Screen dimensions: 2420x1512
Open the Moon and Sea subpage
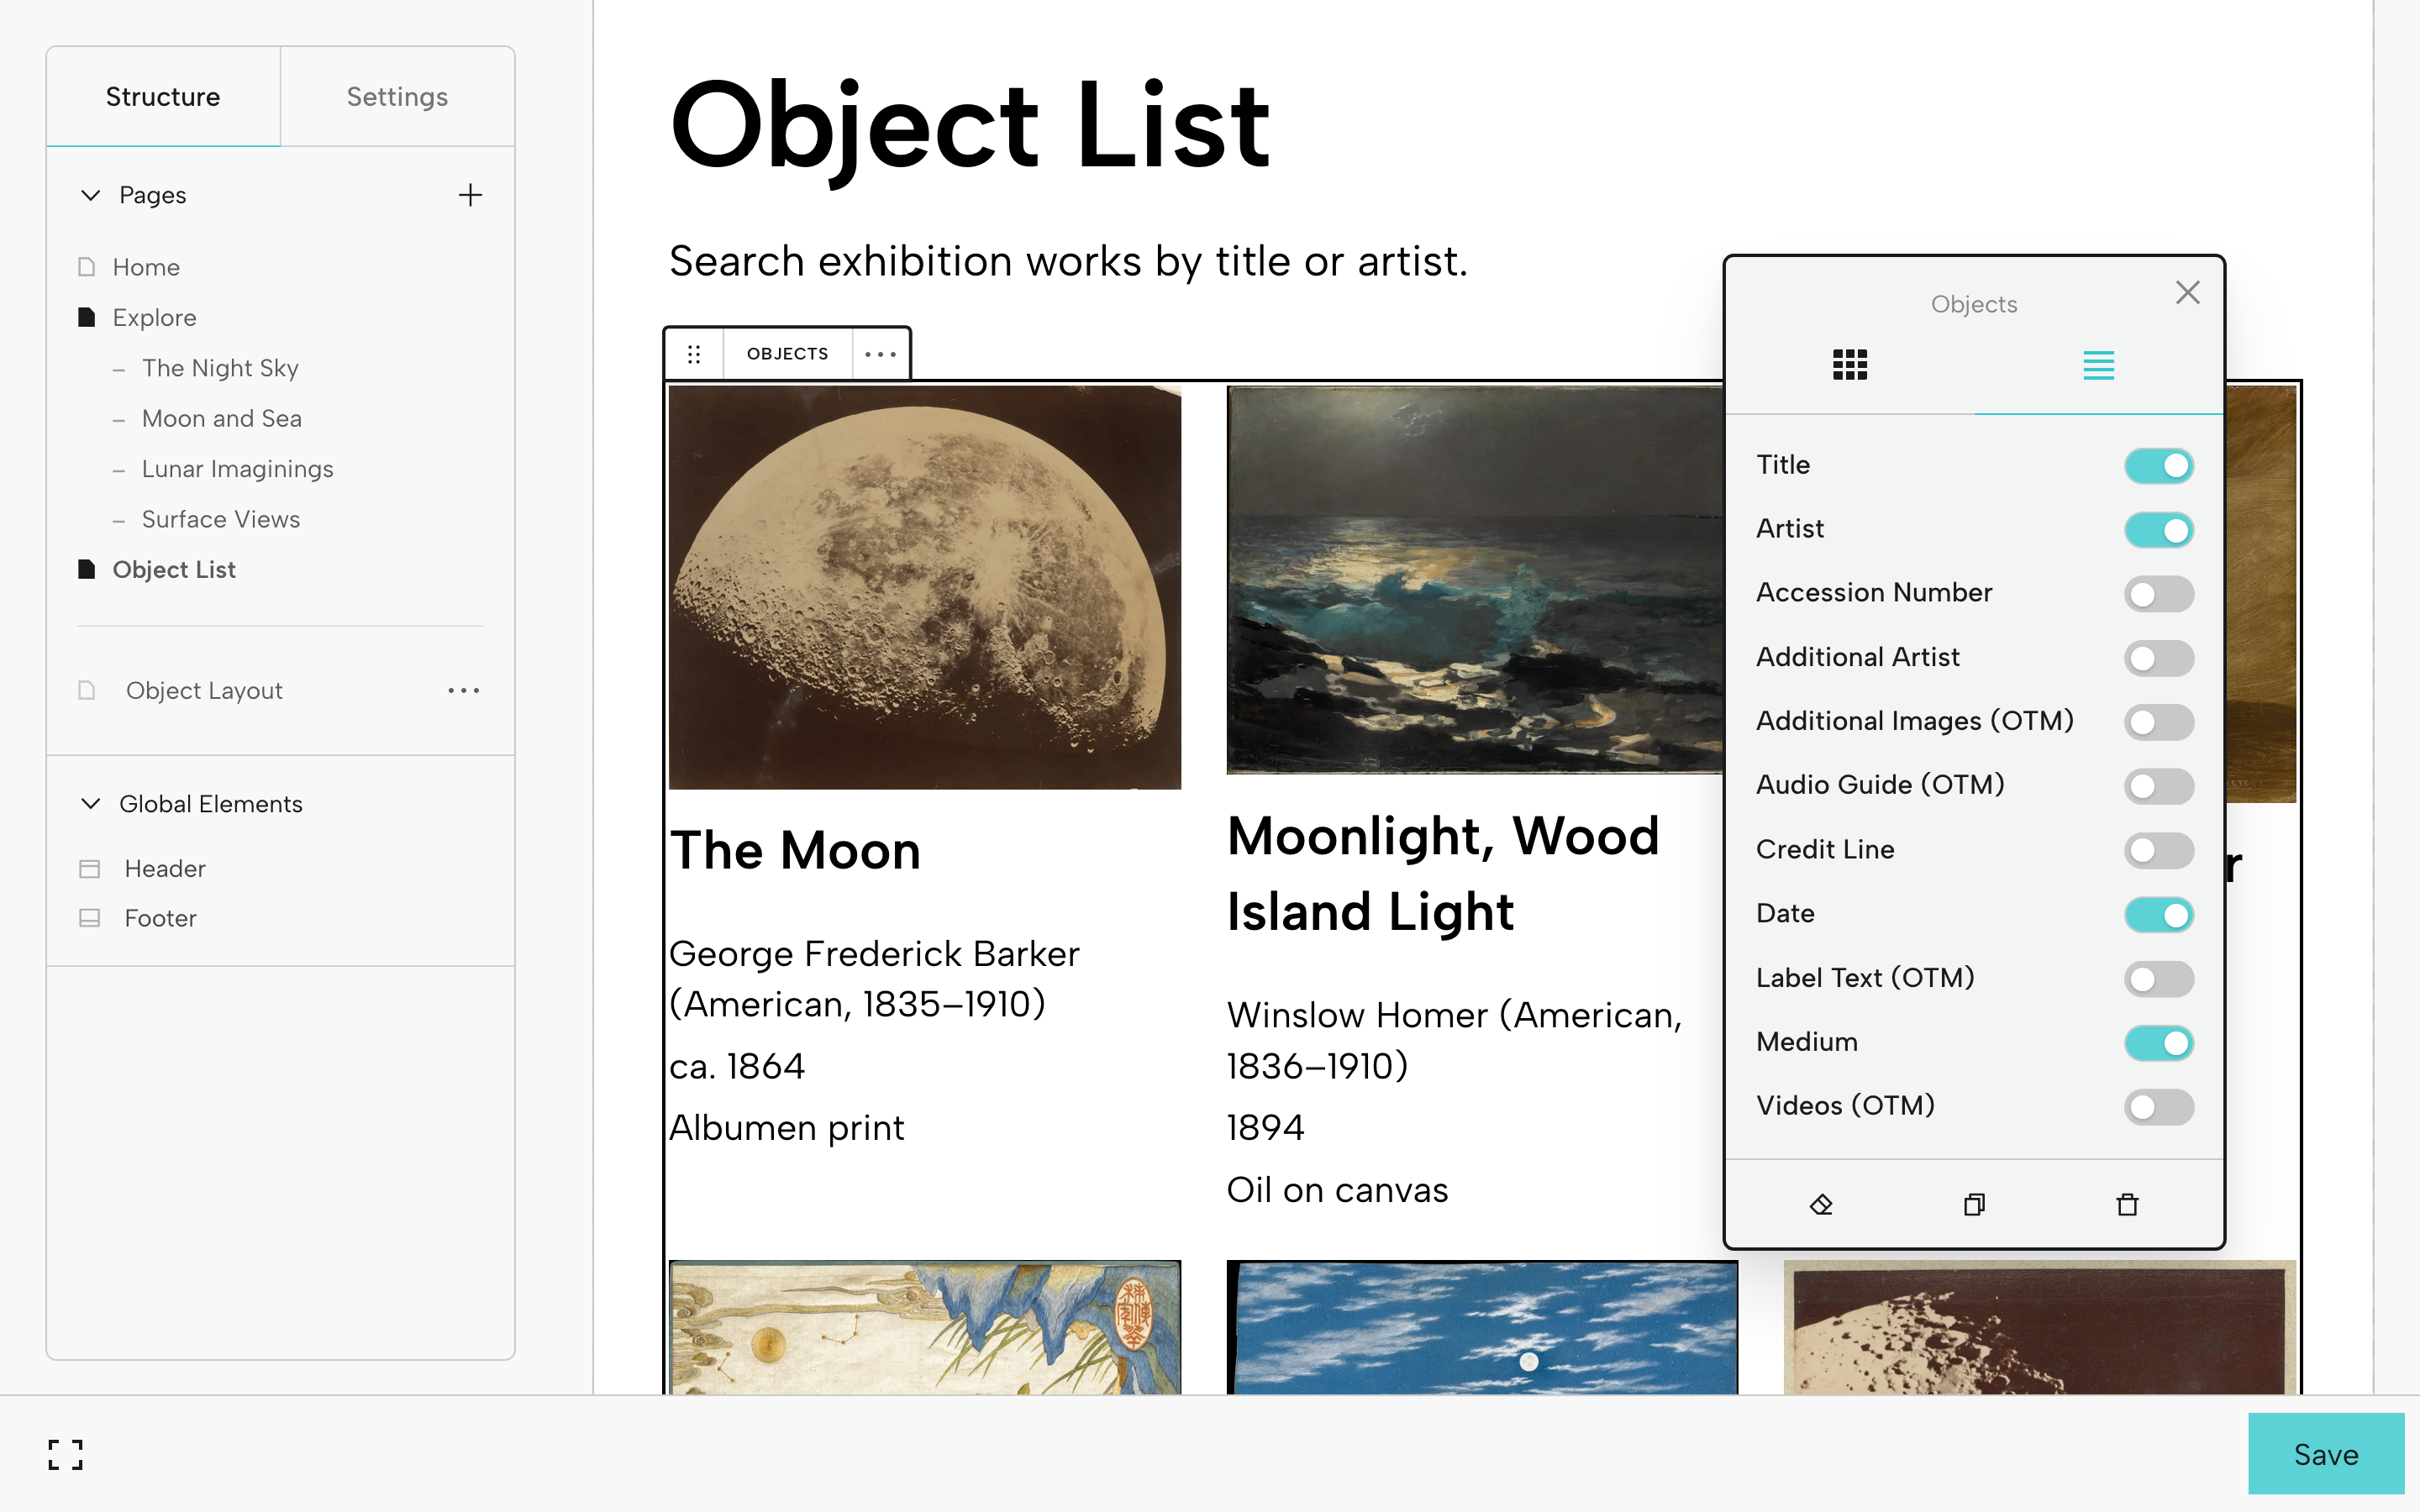pos(222,418)
